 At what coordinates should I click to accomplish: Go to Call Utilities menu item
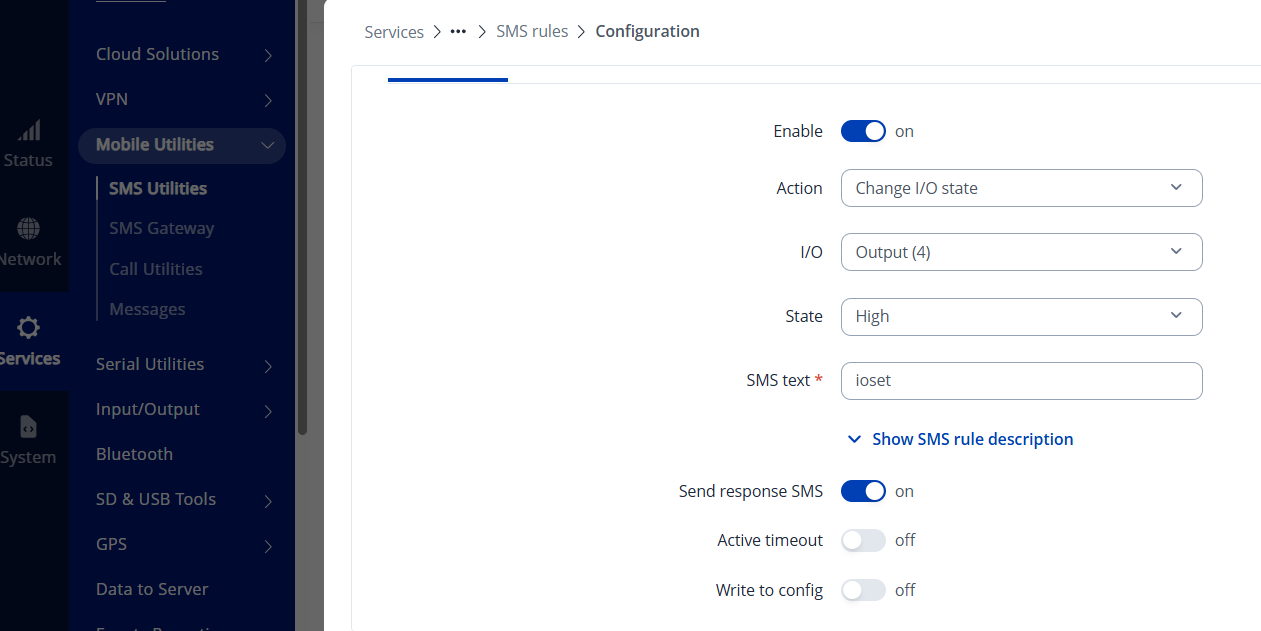coord(156,269)
